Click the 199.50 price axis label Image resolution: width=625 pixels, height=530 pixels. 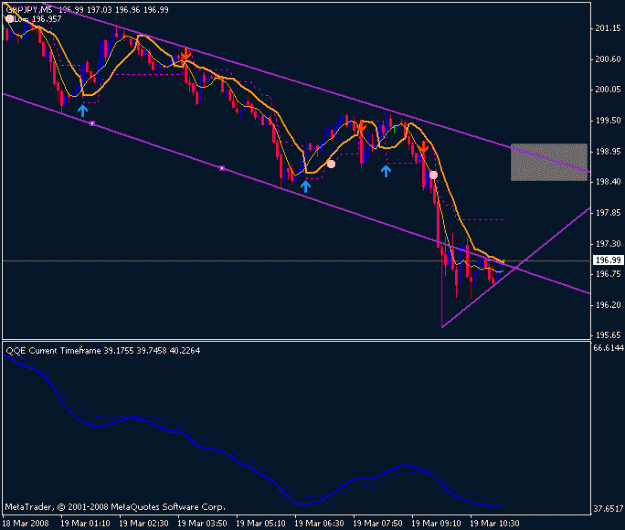[608, 120]
